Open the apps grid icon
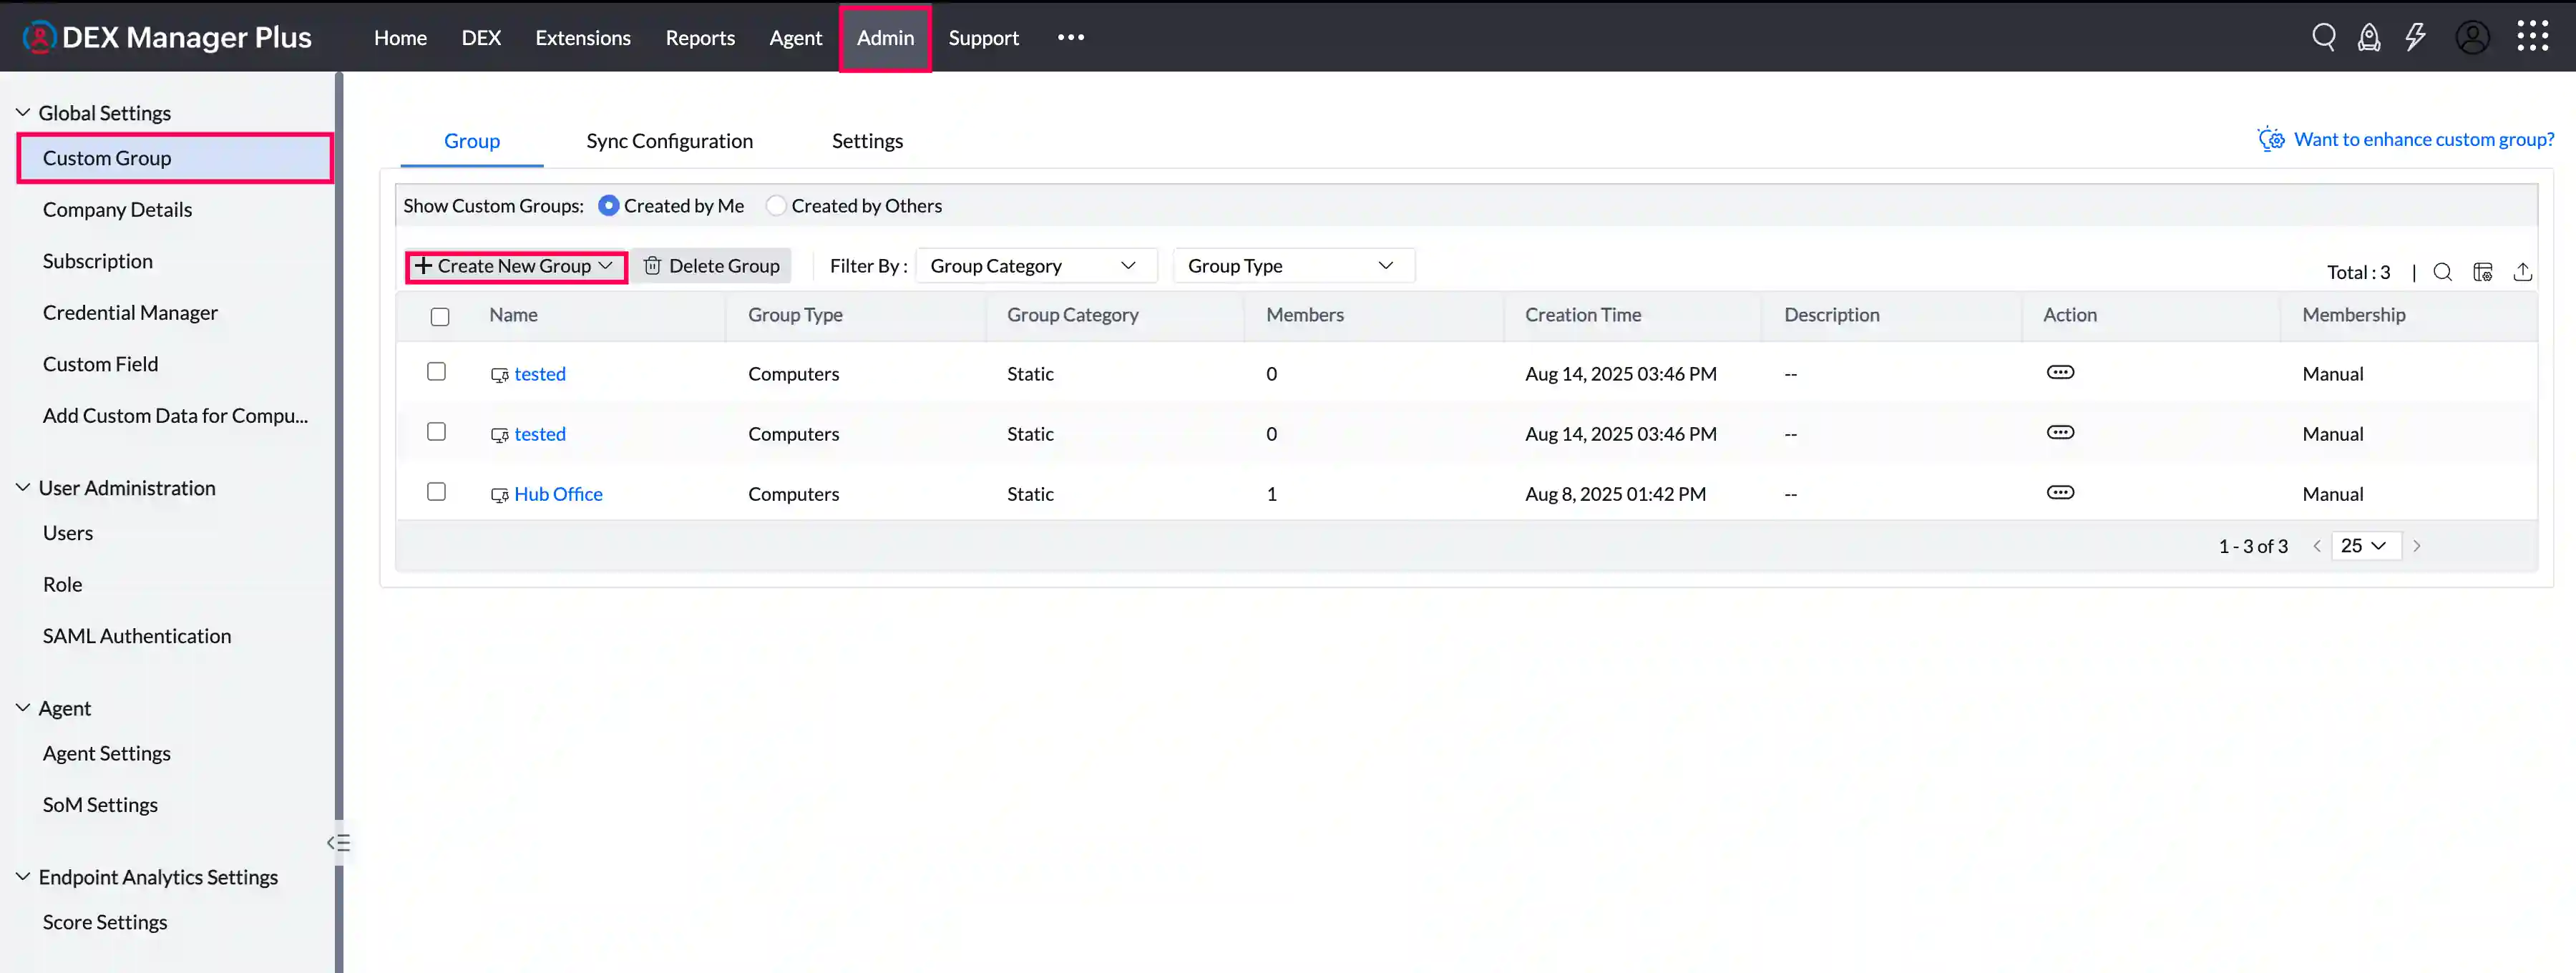Image resolution: width=2576 pixels, height=973 pixels. (x=2534, y=36)
